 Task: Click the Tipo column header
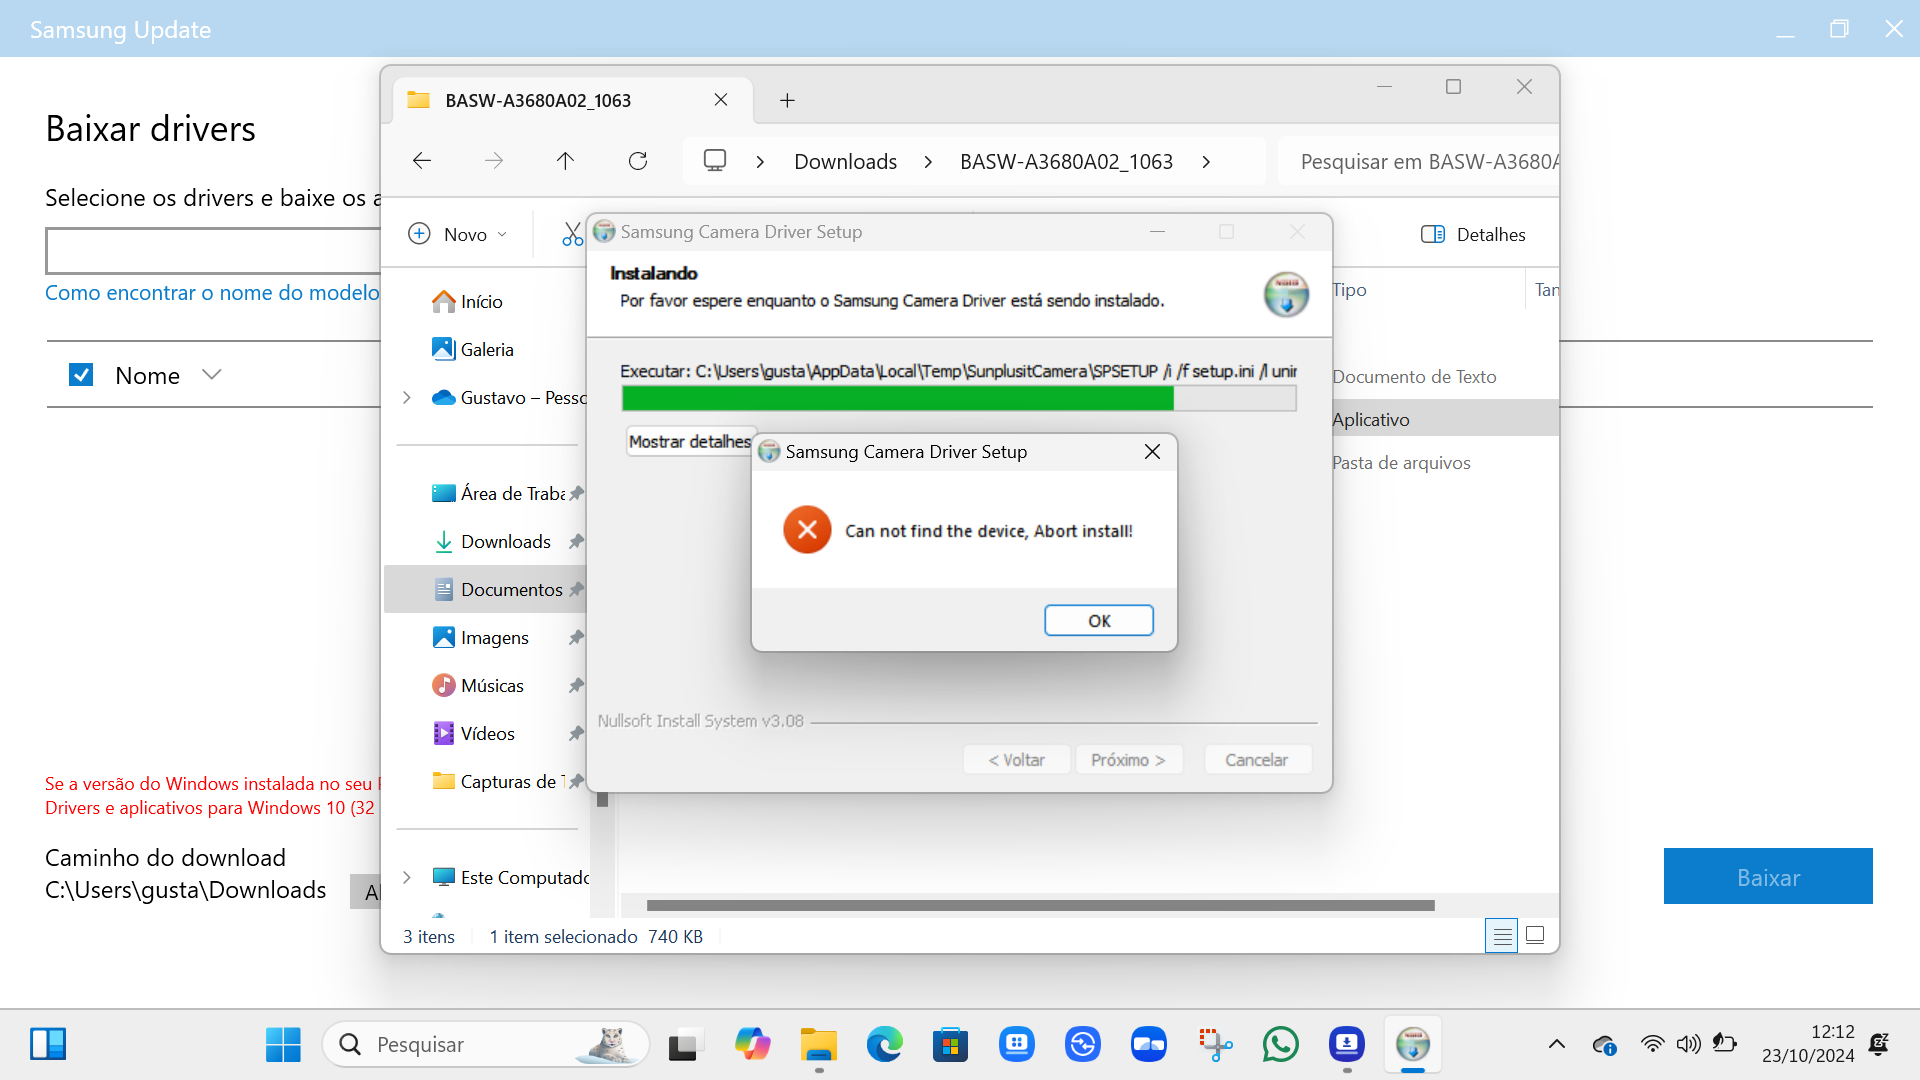click(x=1349, y=289)
